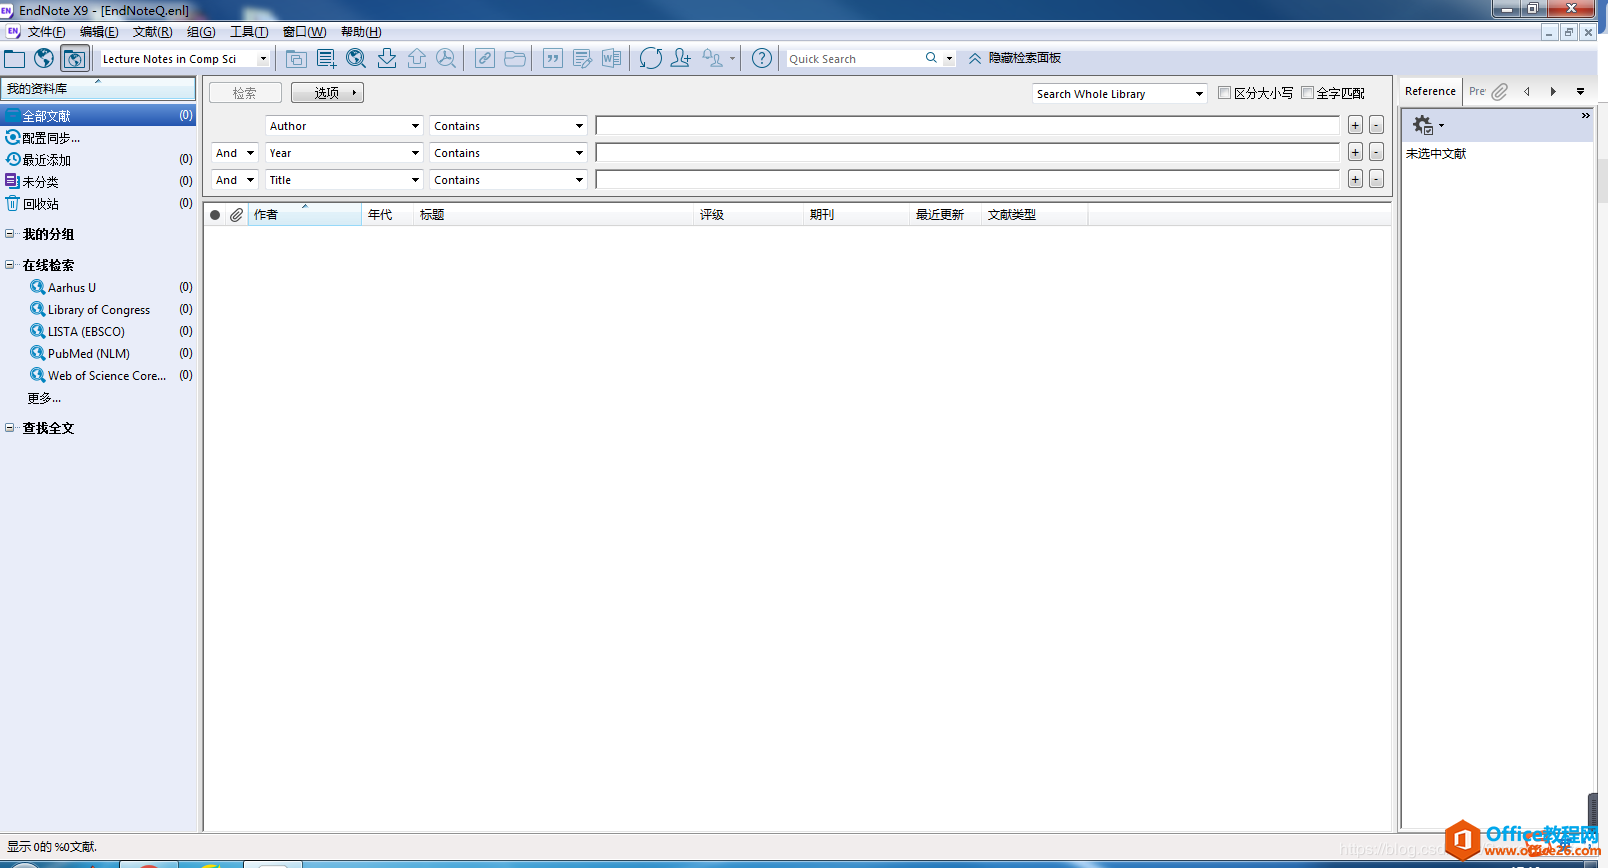The width and height of the screenshot is (1608, 868).
Task: Click into the Quick Search field
Action: [x=853, y=59]
